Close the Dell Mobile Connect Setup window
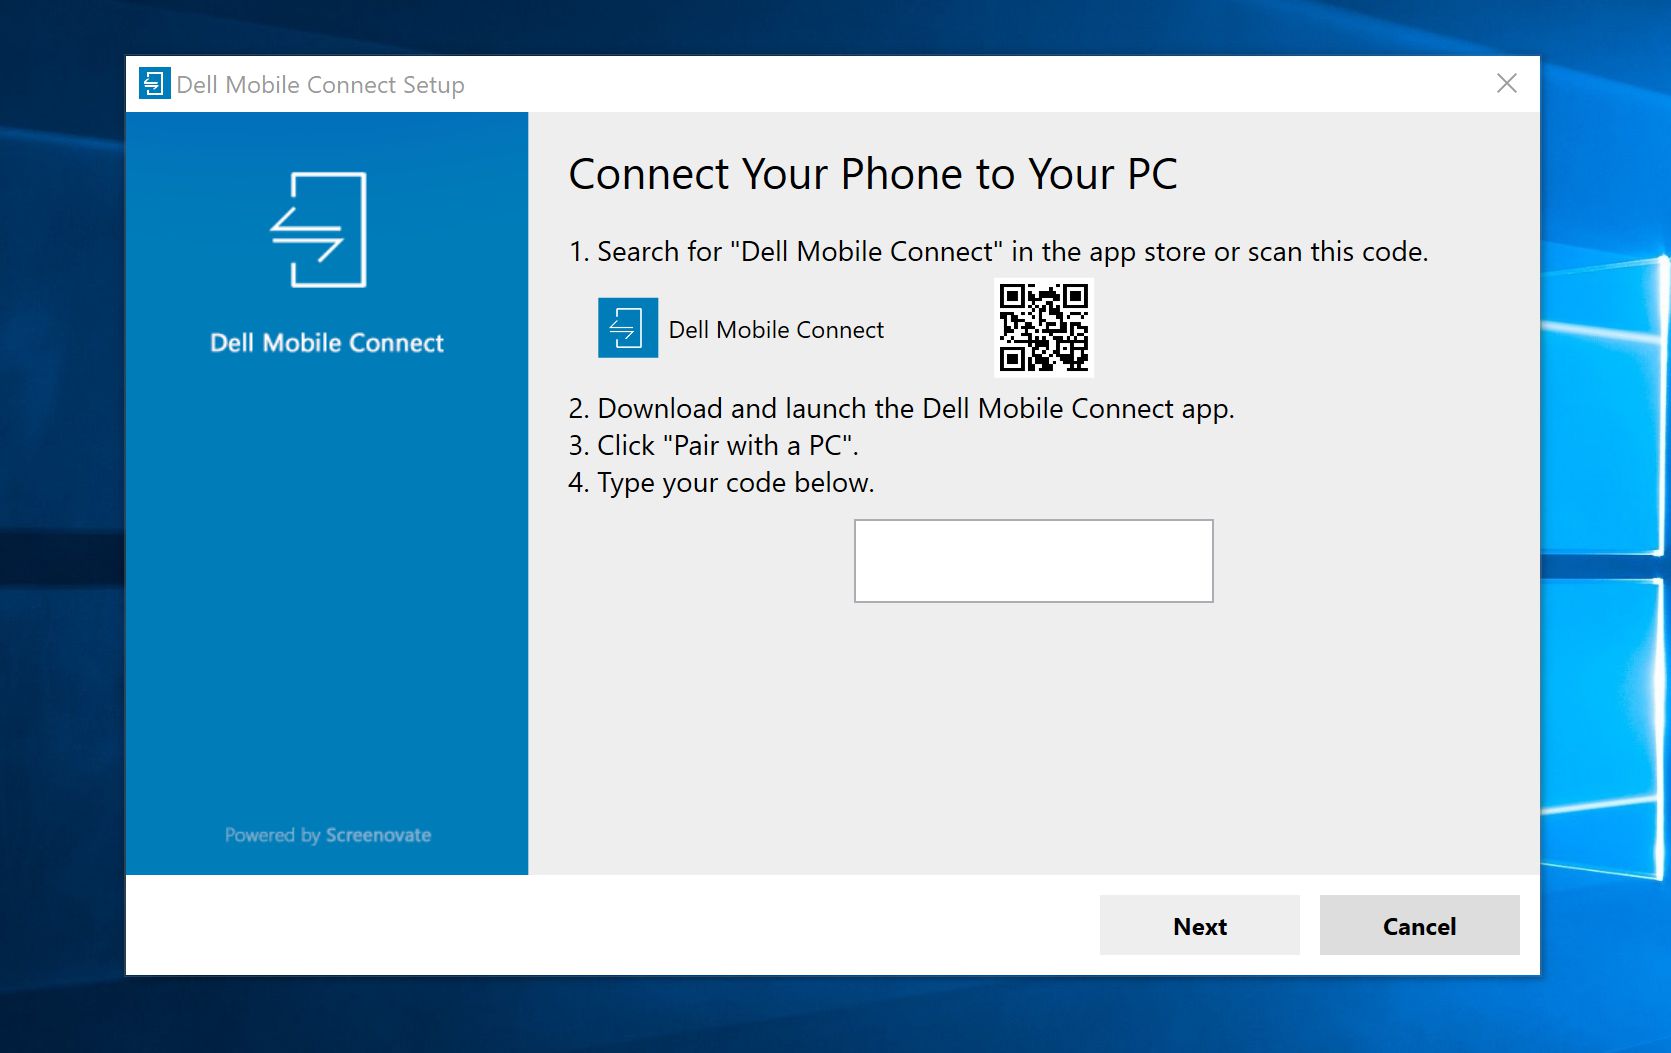The height and width of the screenshot is (1053, 1671). point(1506,83)
